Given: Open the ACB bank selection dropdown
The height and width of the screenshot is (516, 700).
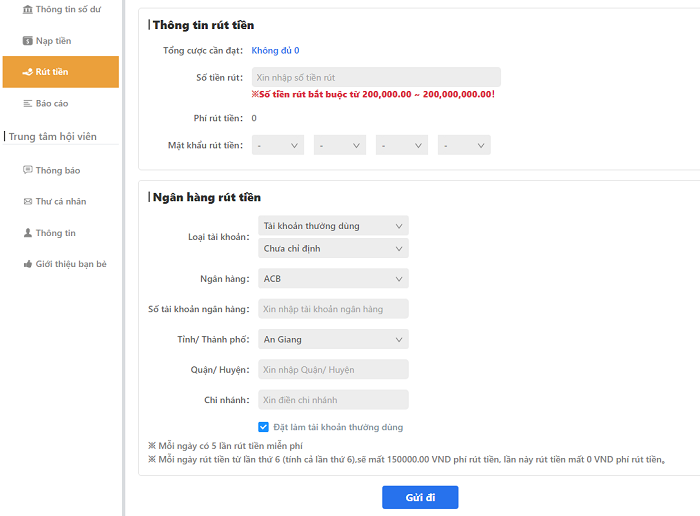Looking at the screenshot, I should (x=333, y=279).
